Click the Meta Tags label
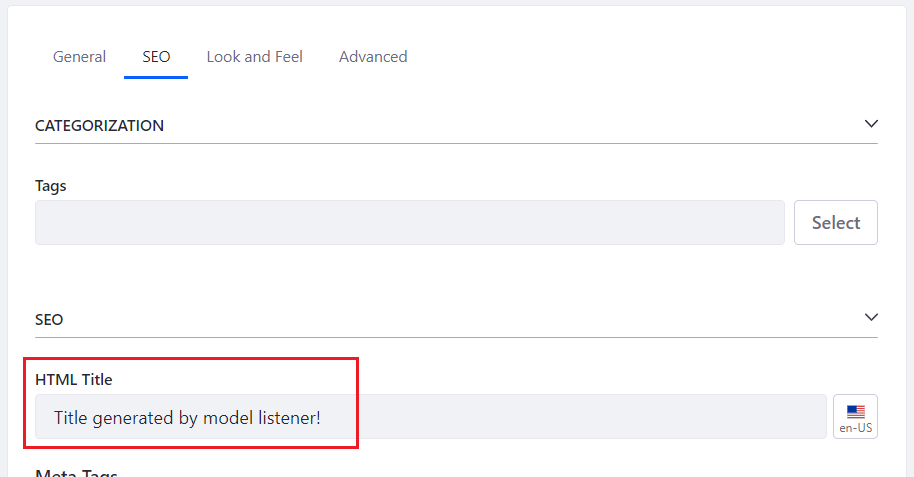The image size is (914, 477). pyautogui.click(x=76, y=473)
